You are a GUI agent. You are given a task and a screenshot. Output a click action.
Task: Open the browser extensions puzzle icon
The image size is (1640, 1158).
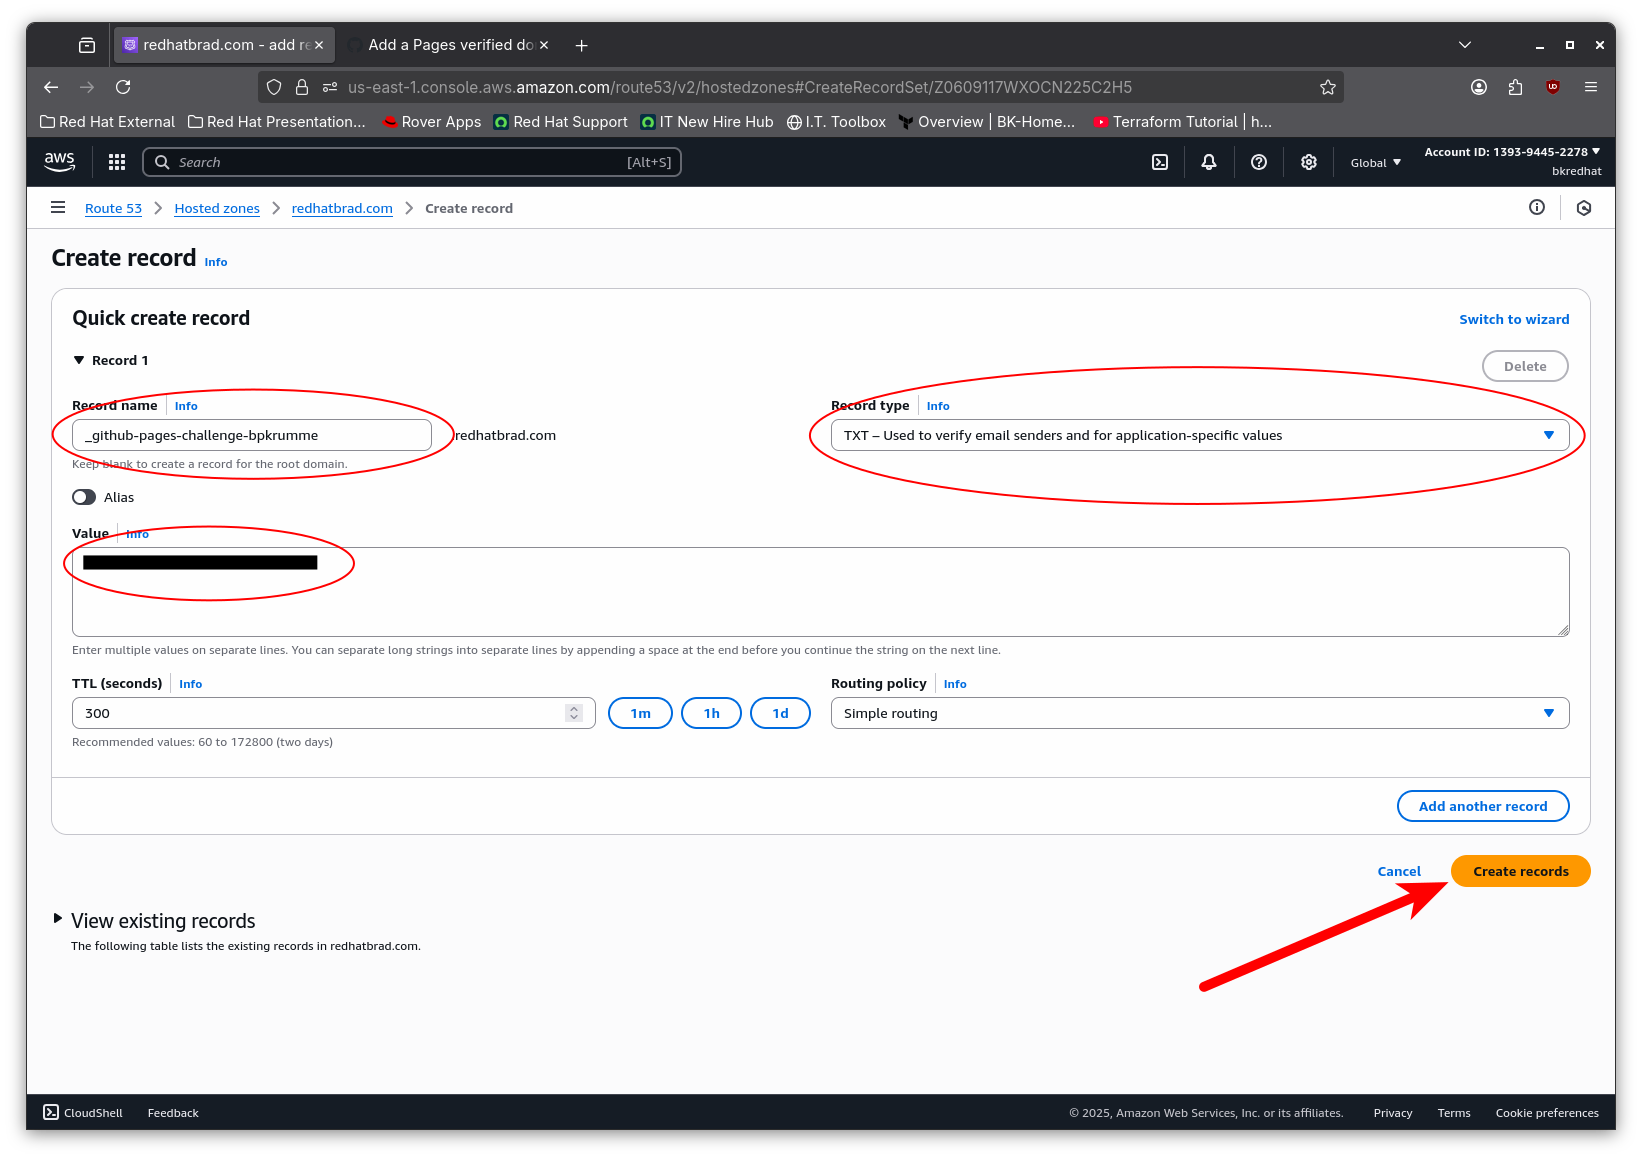click(1515, 87)
